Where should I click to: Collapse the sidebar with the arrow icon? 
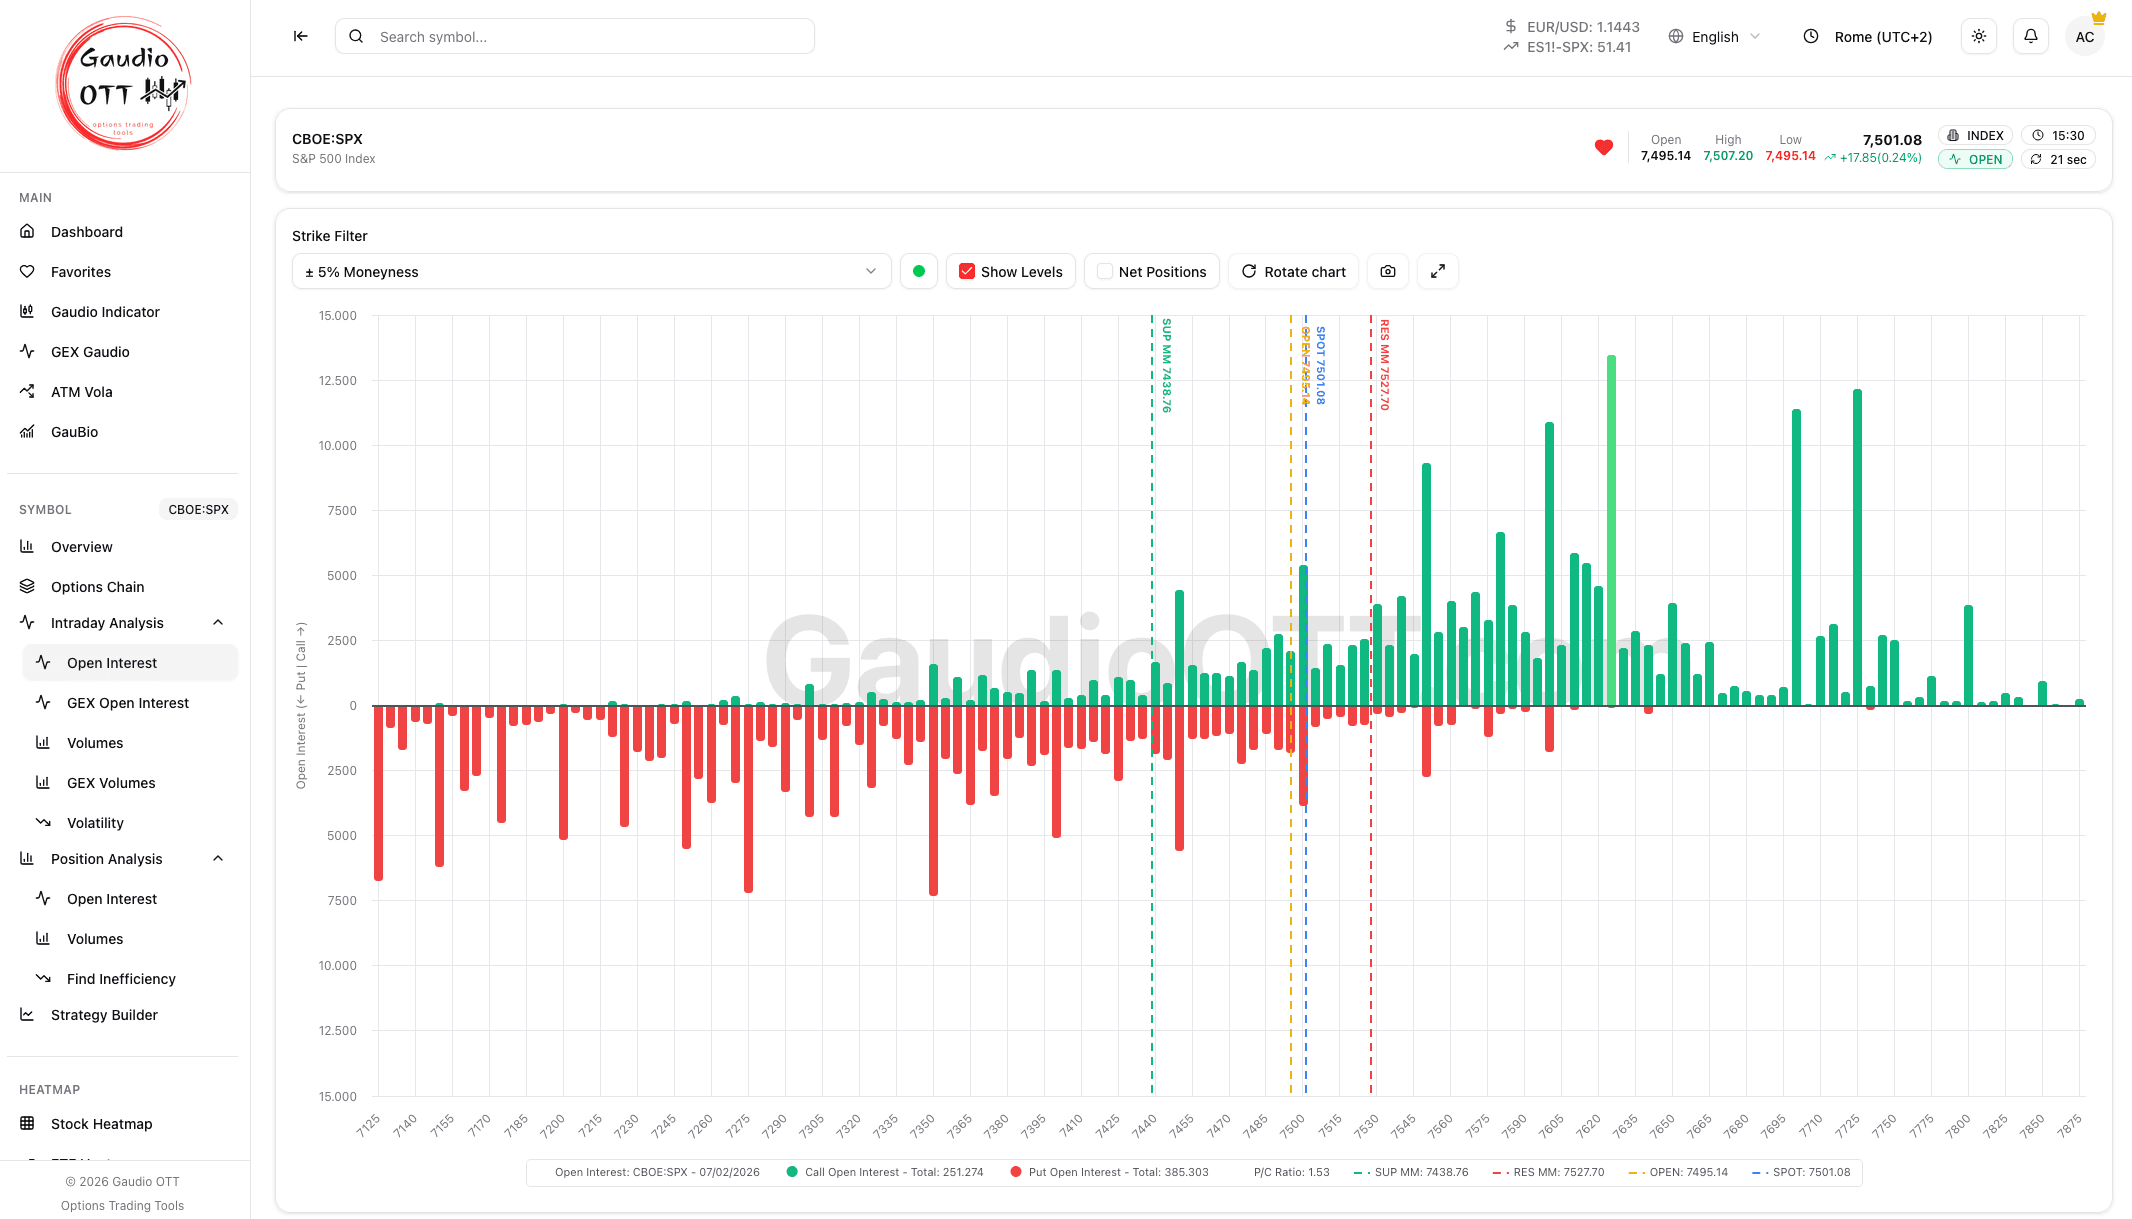coord(300,36)
